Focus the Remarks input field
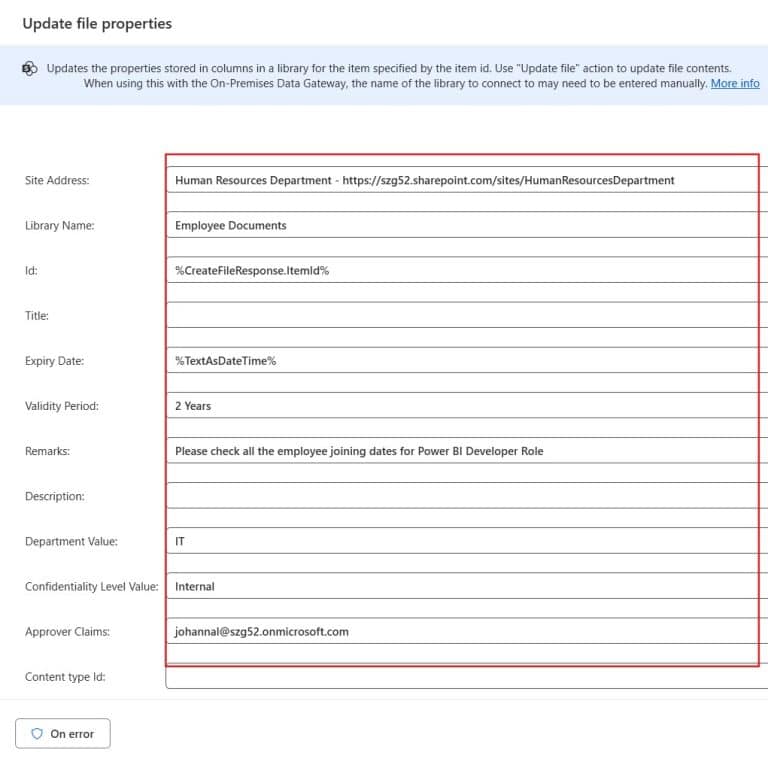This screenshot has height=765, width=768. click(467, 451)
